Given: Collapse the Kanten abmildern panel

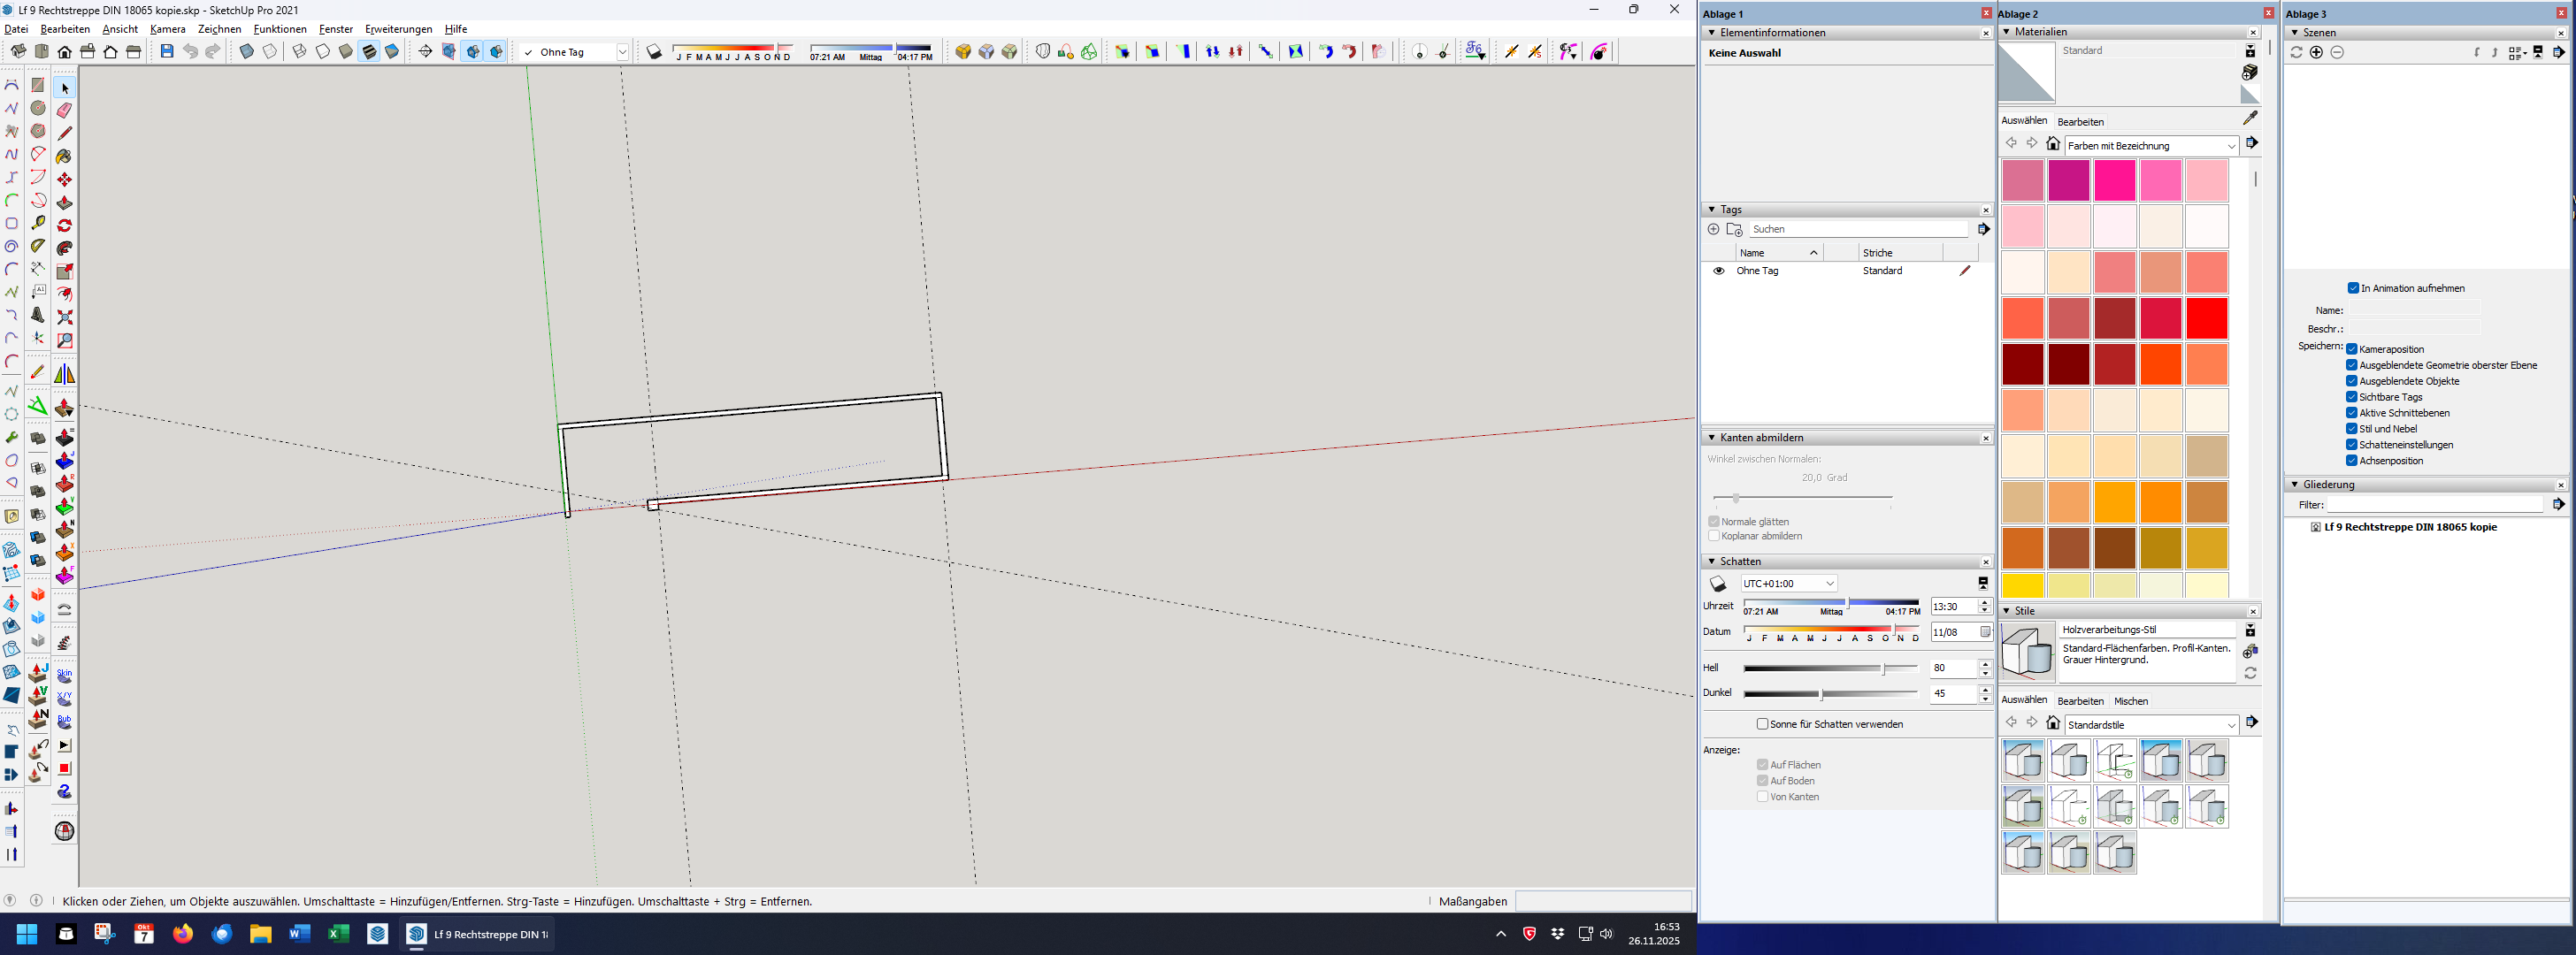Looking at the screenshot, I should click(1711, 438).
